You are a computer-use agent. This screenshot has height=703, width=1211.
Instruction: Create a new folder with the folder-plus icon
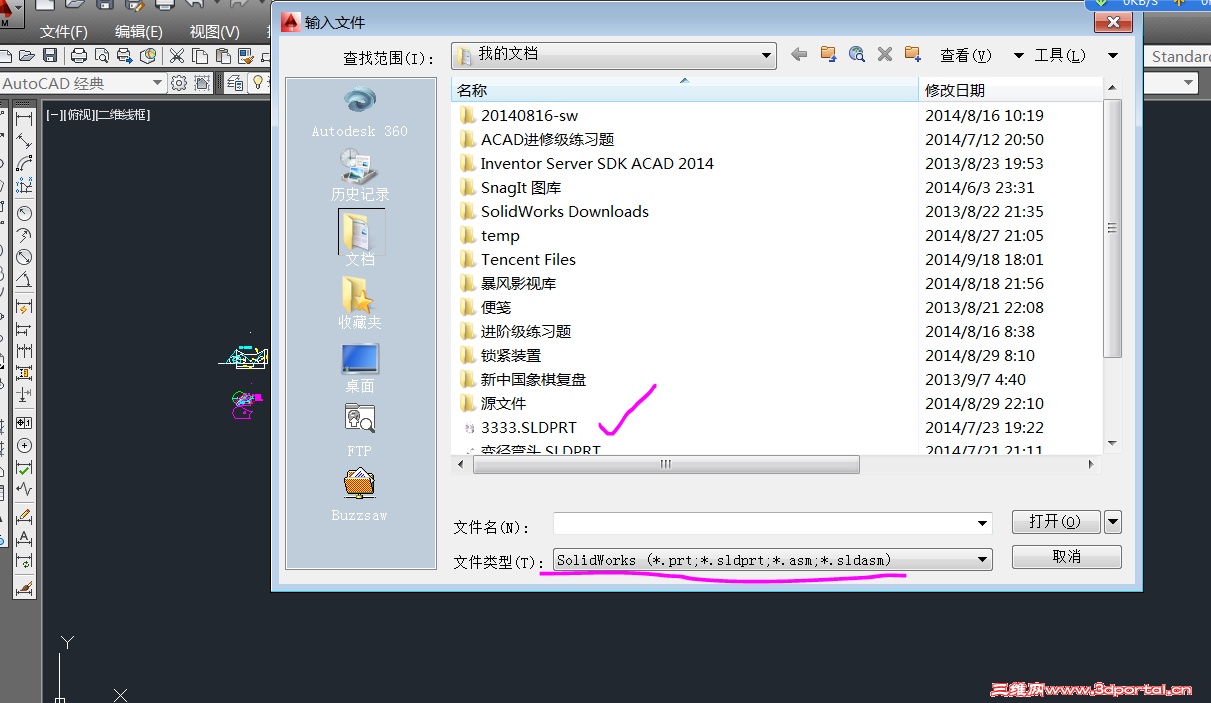pyautogui.click(x=912, y=55)
